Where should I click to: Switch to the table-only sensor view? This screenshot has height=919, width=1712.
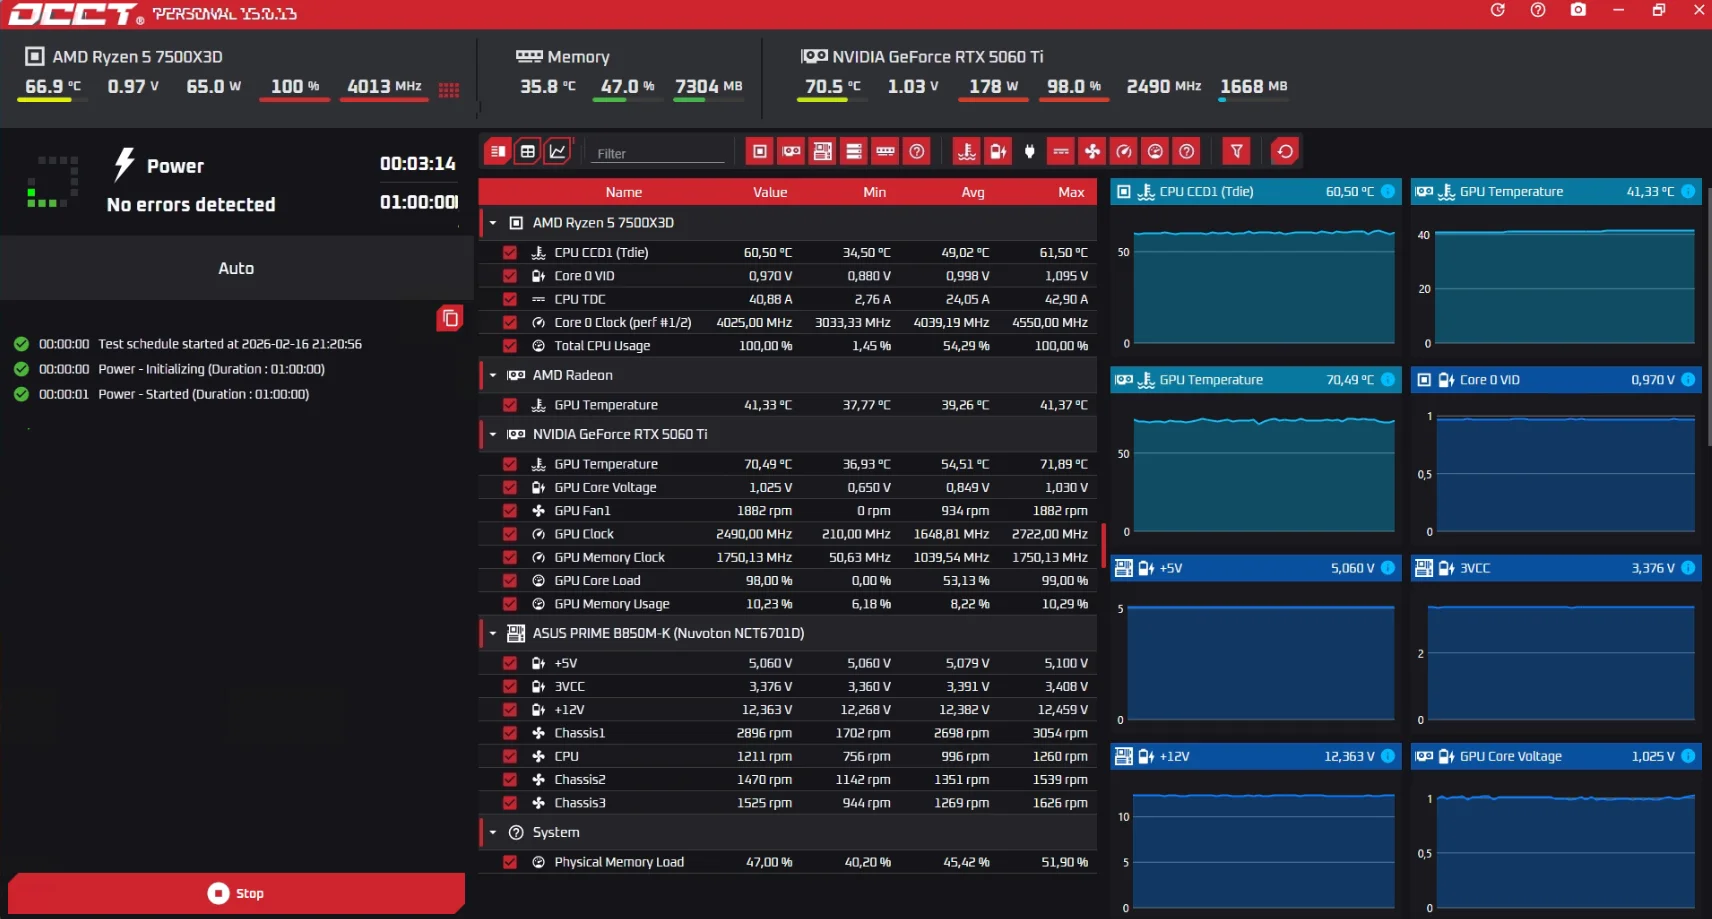point(528,151)
